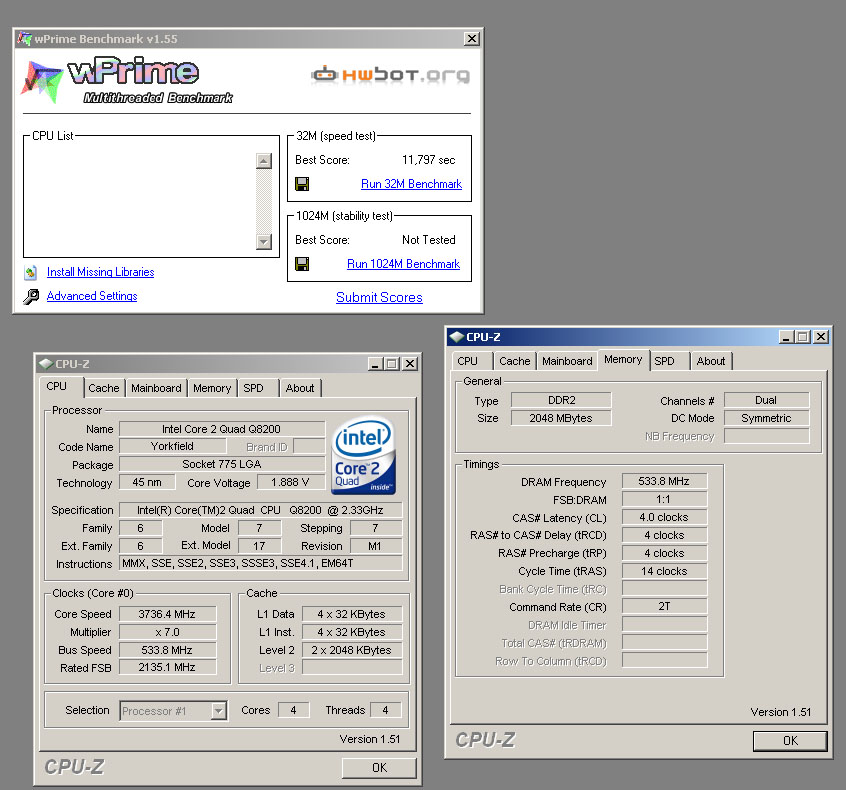Click the DC Mode field Symmetric
The width and height of the screenshot is (846, 790).
pyautogui.click(x=766, y=418)
